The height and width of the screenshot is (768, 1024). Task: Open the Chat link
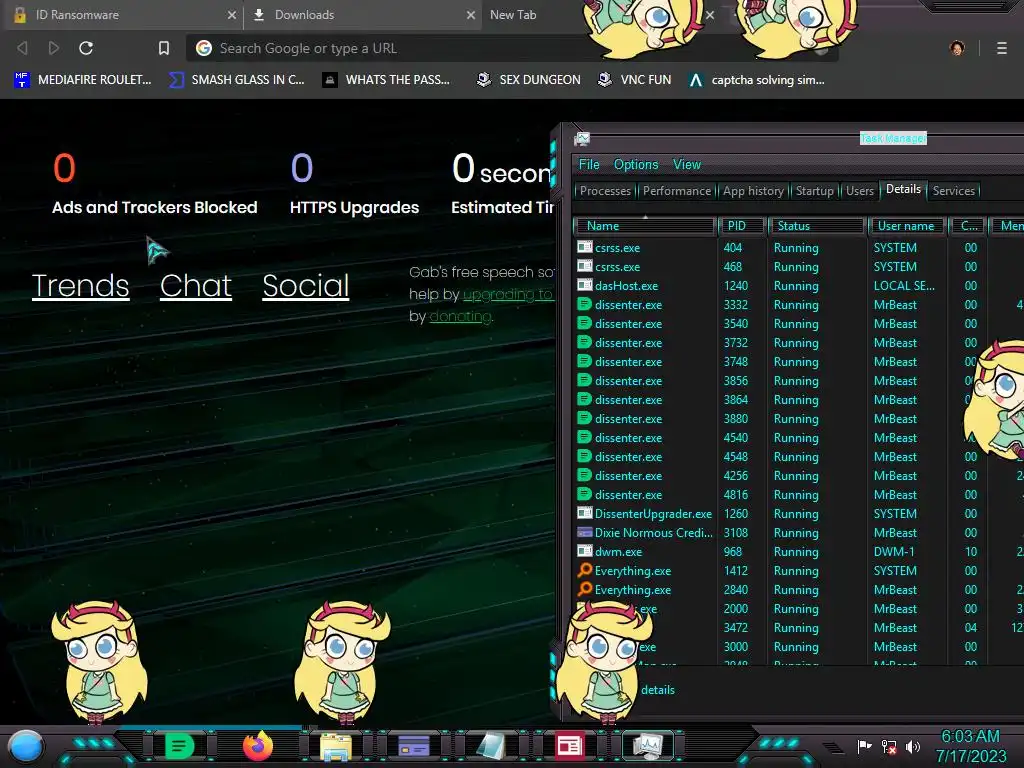point(196,286)
